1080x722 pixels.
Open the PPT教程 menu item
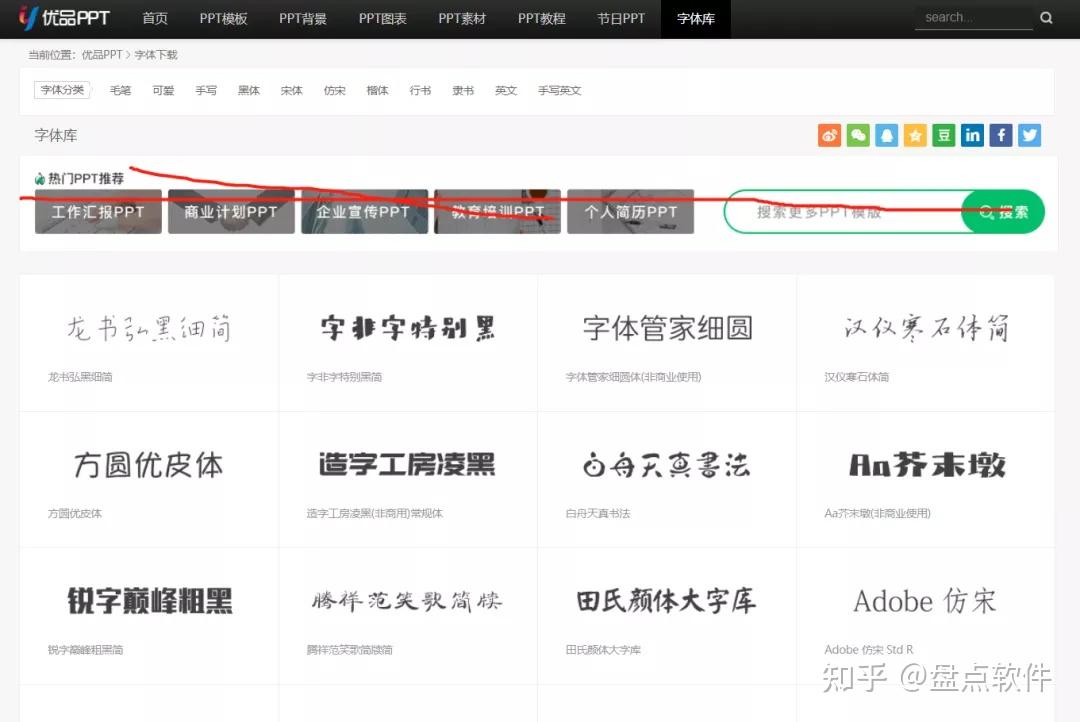tap(541, 19)
